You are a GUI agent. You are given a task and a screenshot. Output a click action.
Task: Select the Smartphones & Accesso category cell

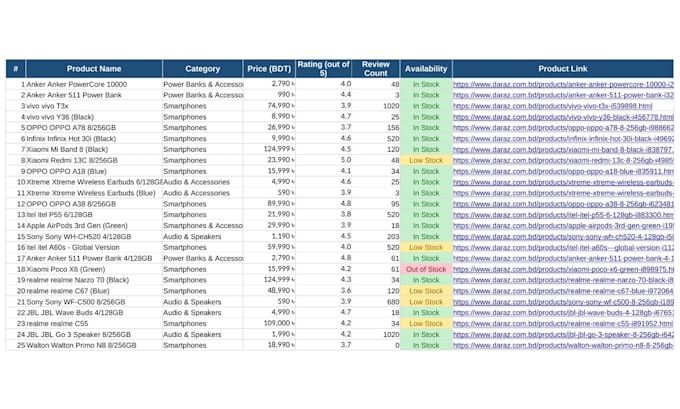(x=203, y=226)
